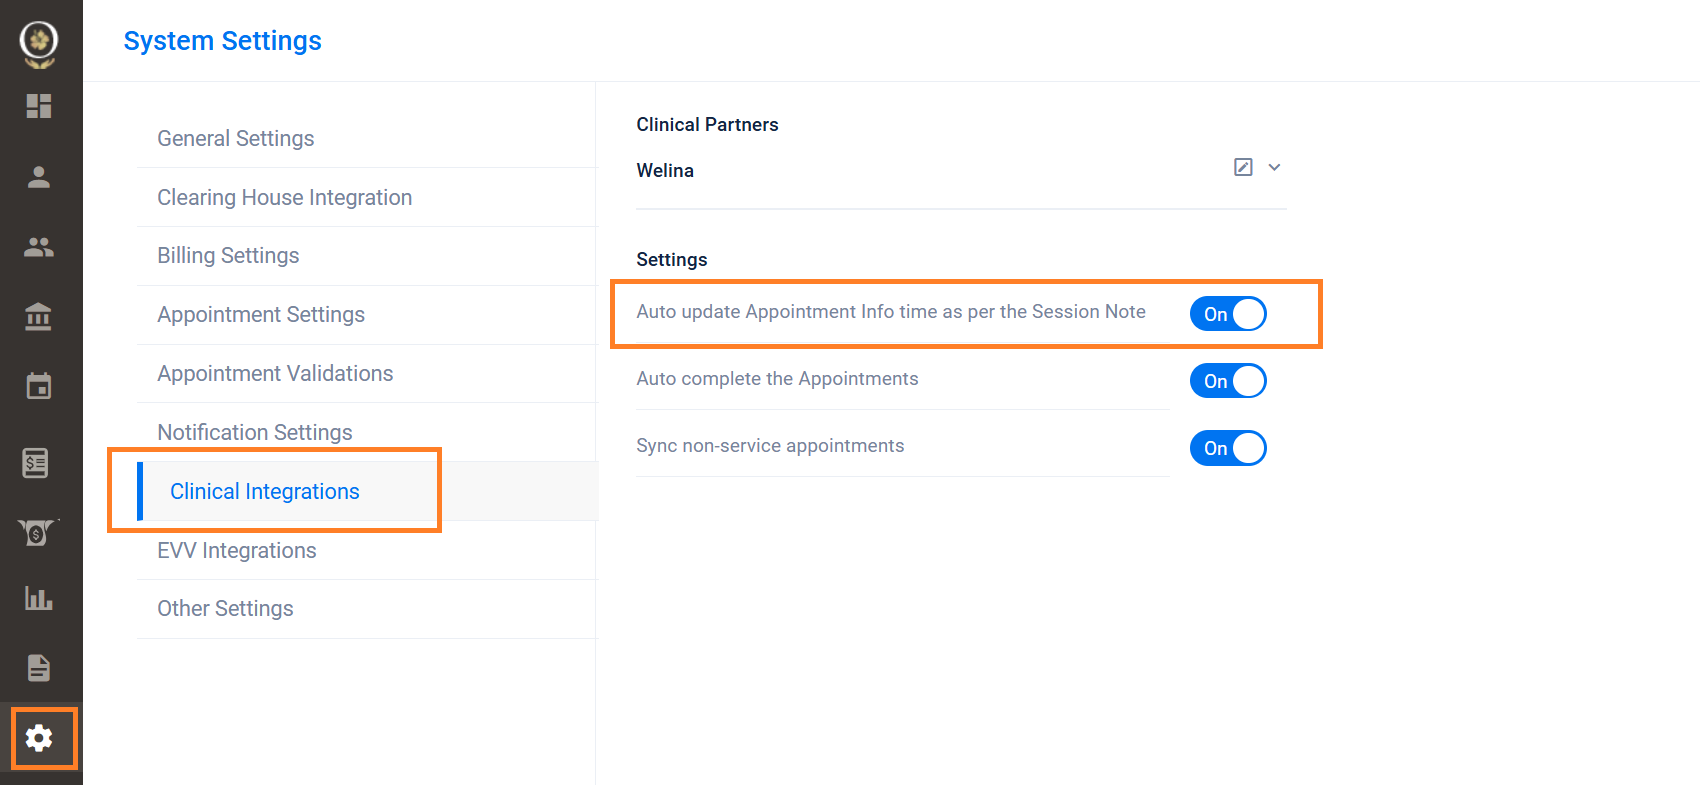Screen dimensions: 1700x785
Task: Expand the Welina partner chevron
Action: coord(1275,167)
